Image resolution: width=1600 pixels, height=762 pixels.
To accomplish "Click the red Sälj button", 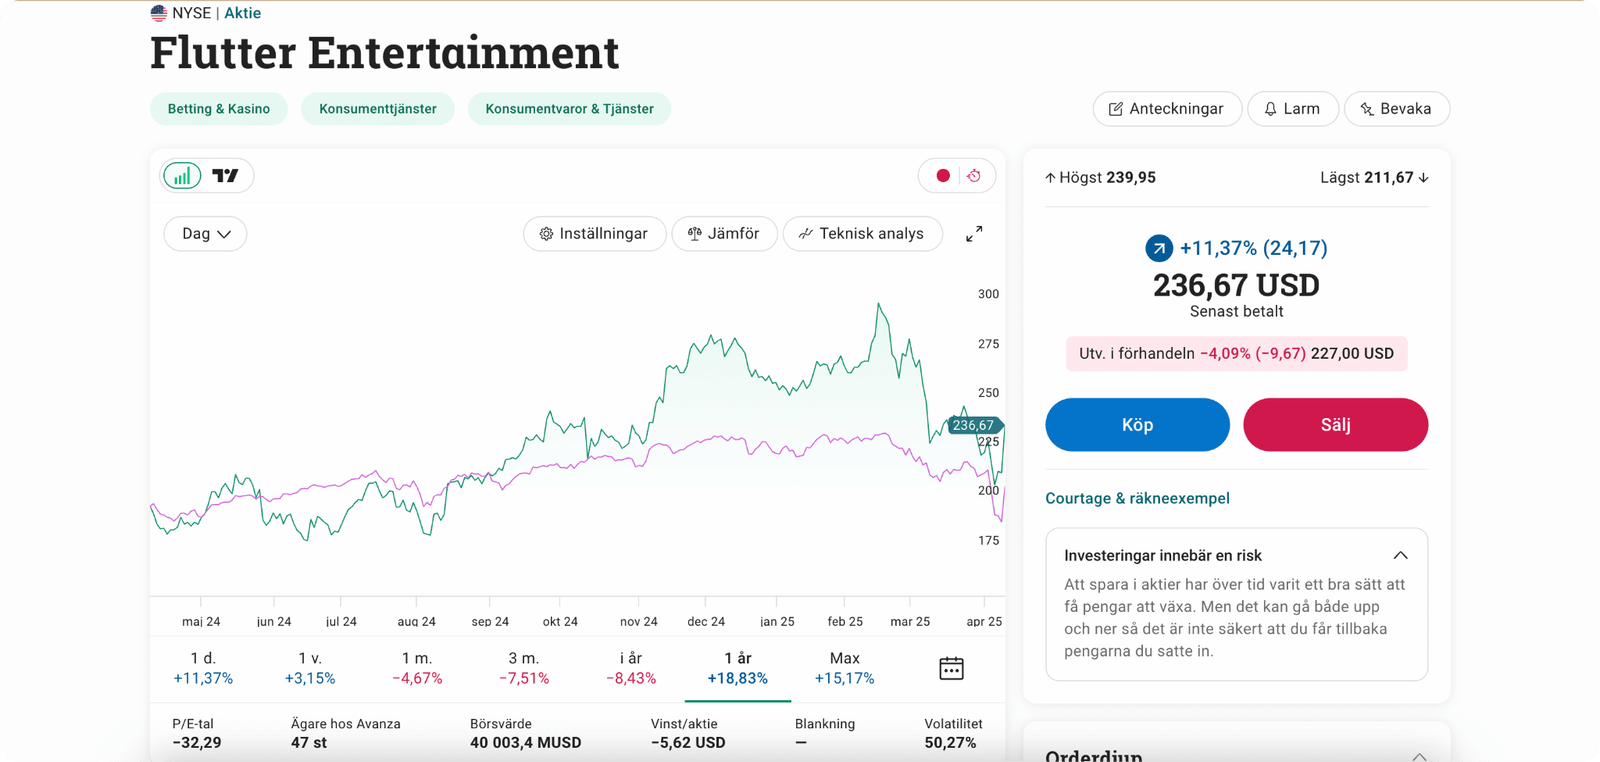I will pyautogui.click(x=1335, y=425).
